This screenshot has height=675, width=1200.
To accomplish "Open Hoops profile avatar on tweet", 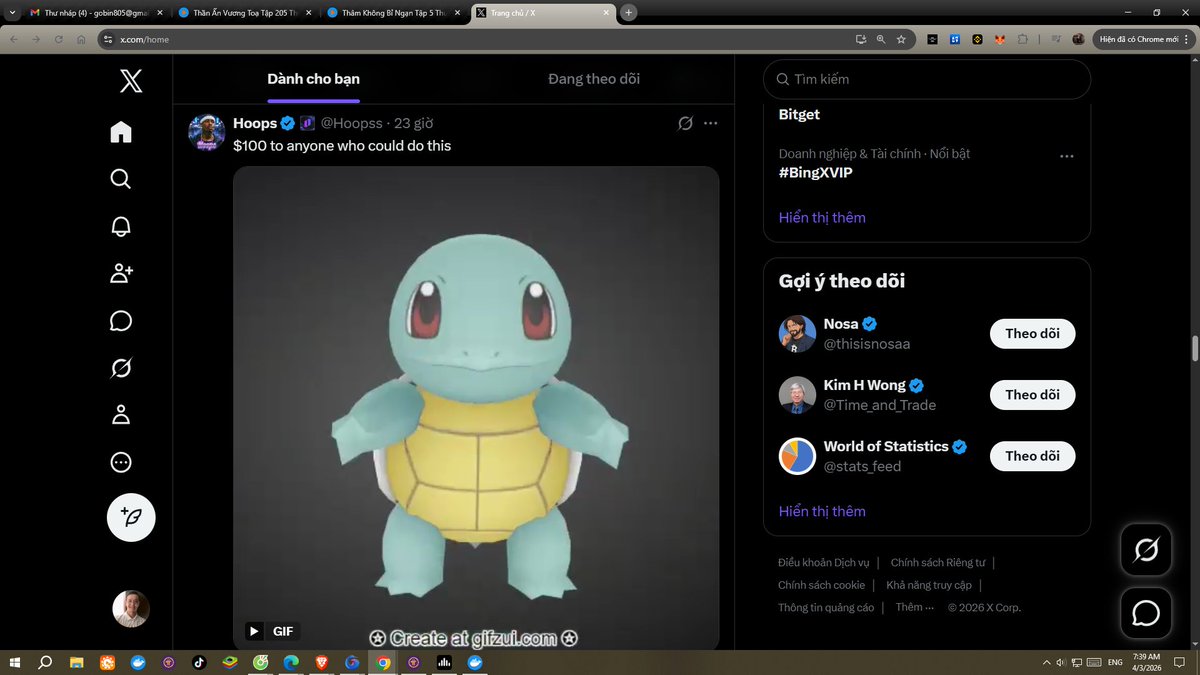I will 206,132.
